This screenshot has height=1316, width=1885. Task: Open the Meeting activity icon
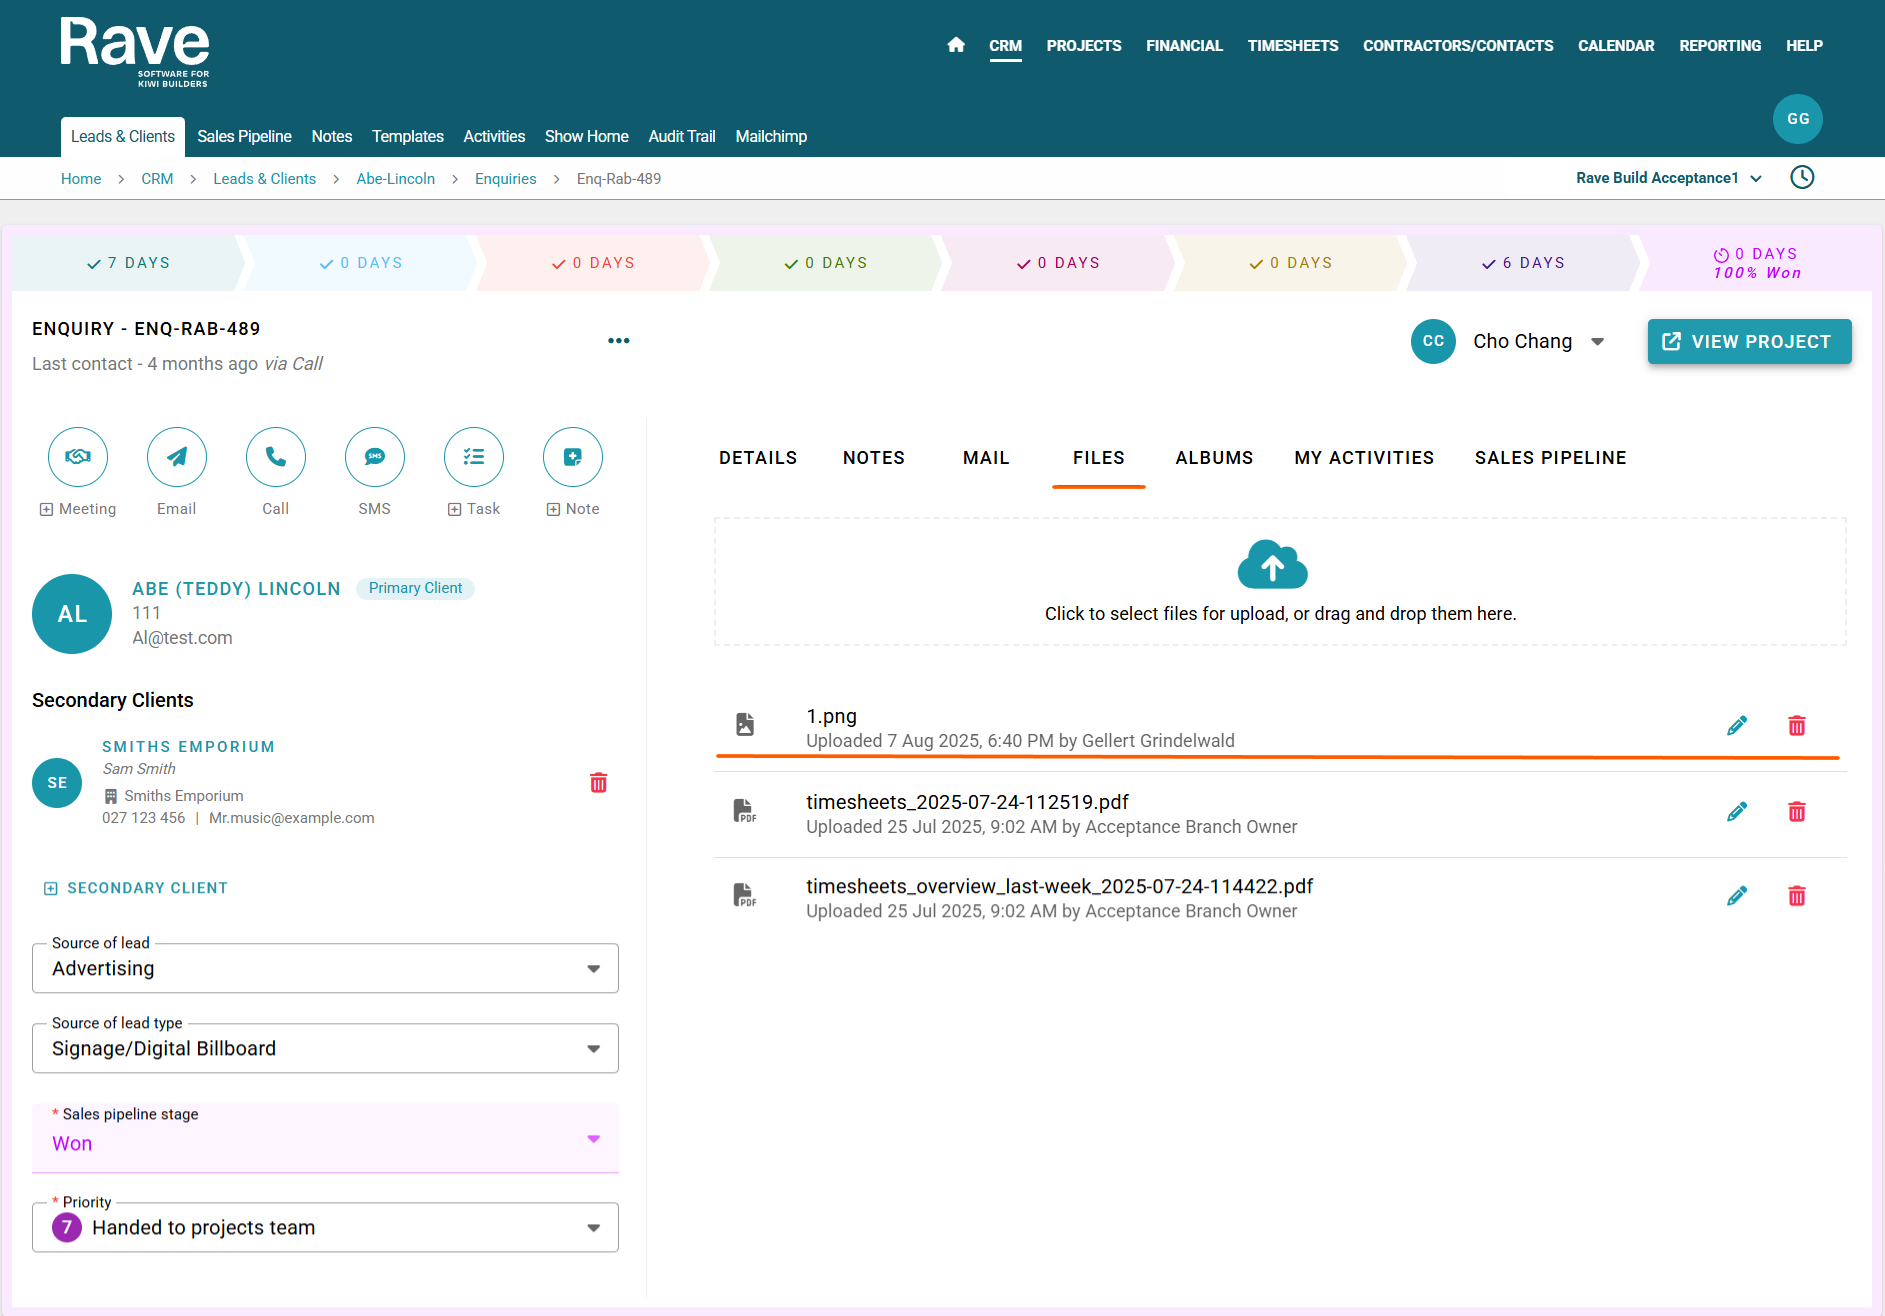click(78, 457)
